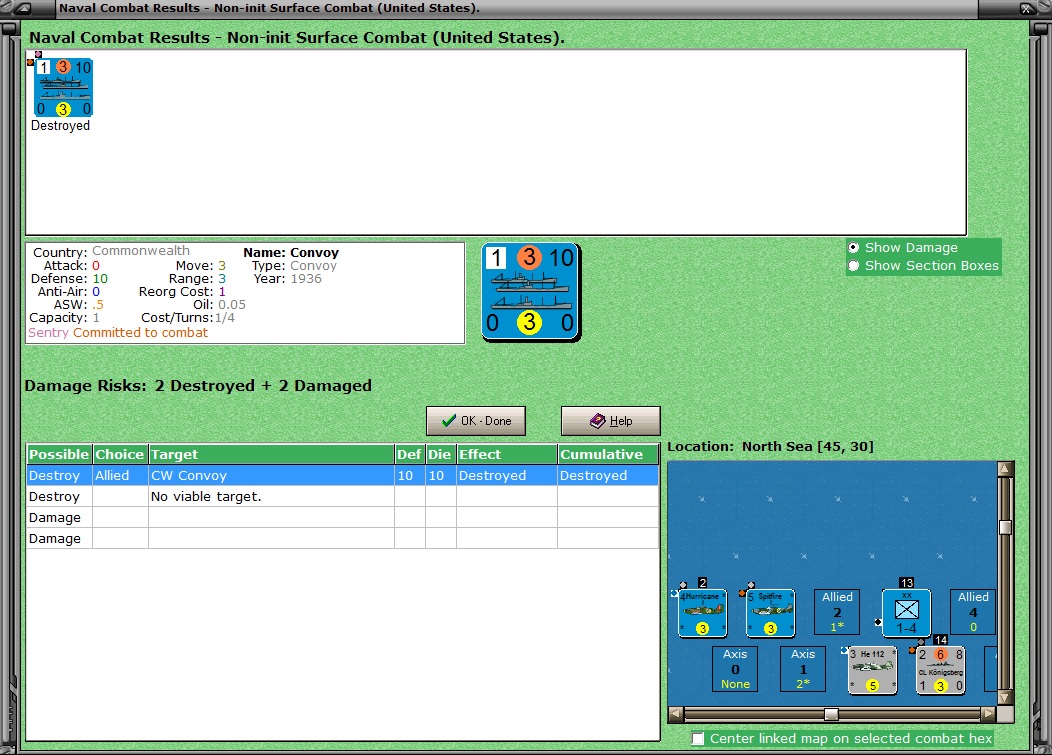Click the 'Committed to combat' status text

point(141,333)
